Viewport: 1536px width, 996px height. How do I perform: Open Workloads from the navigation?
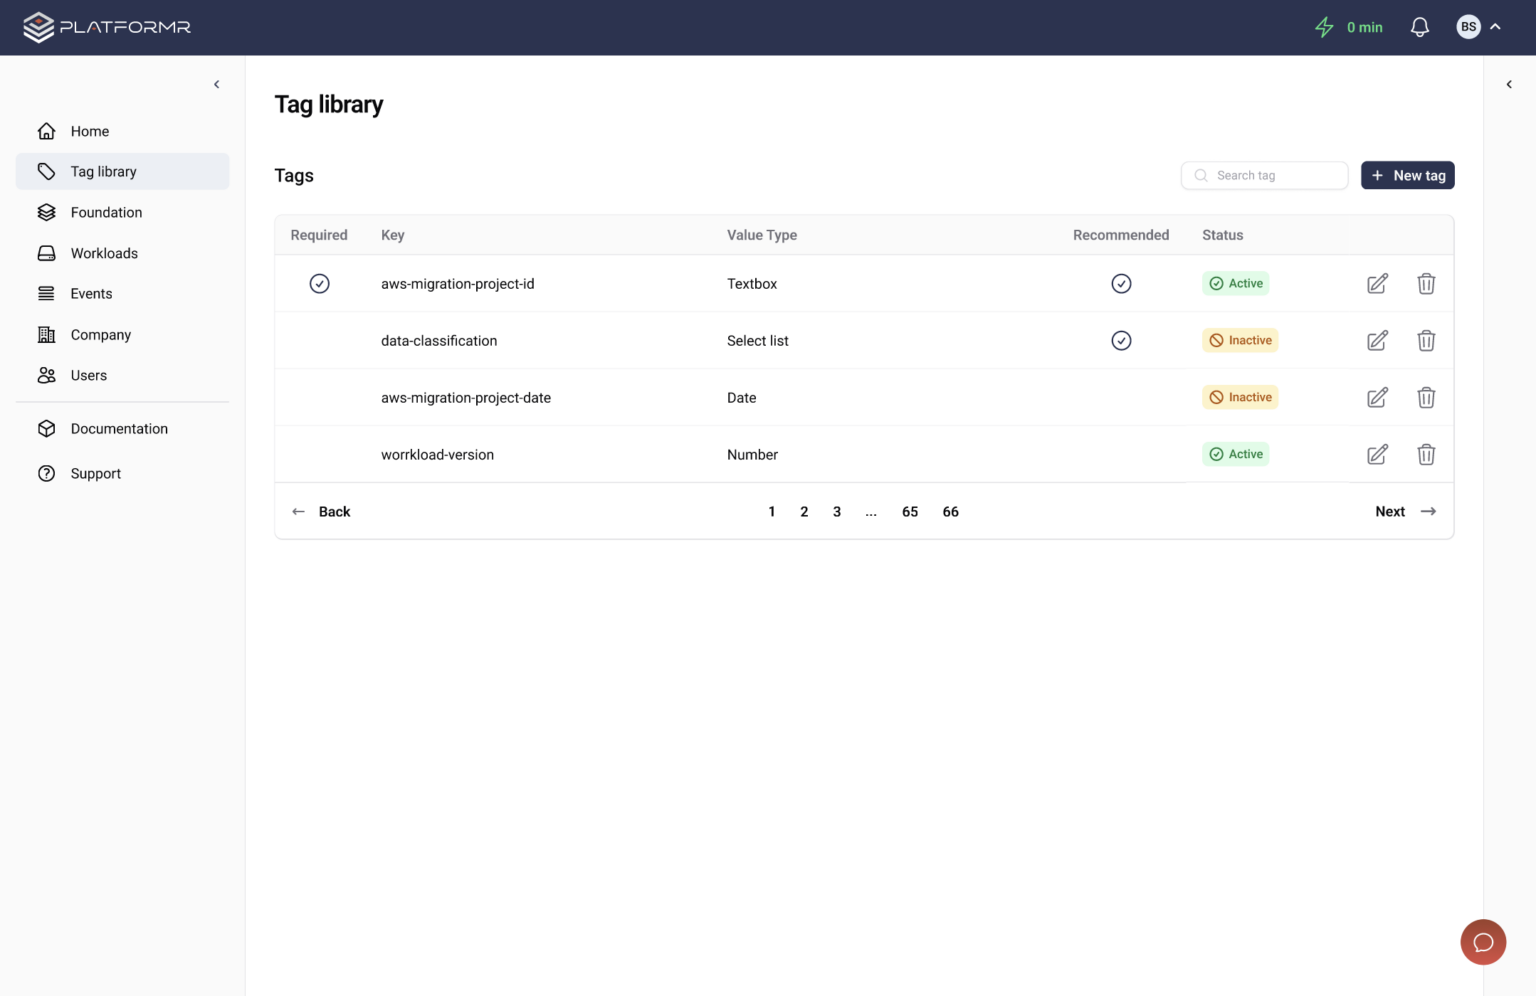[x=104, y=253]
